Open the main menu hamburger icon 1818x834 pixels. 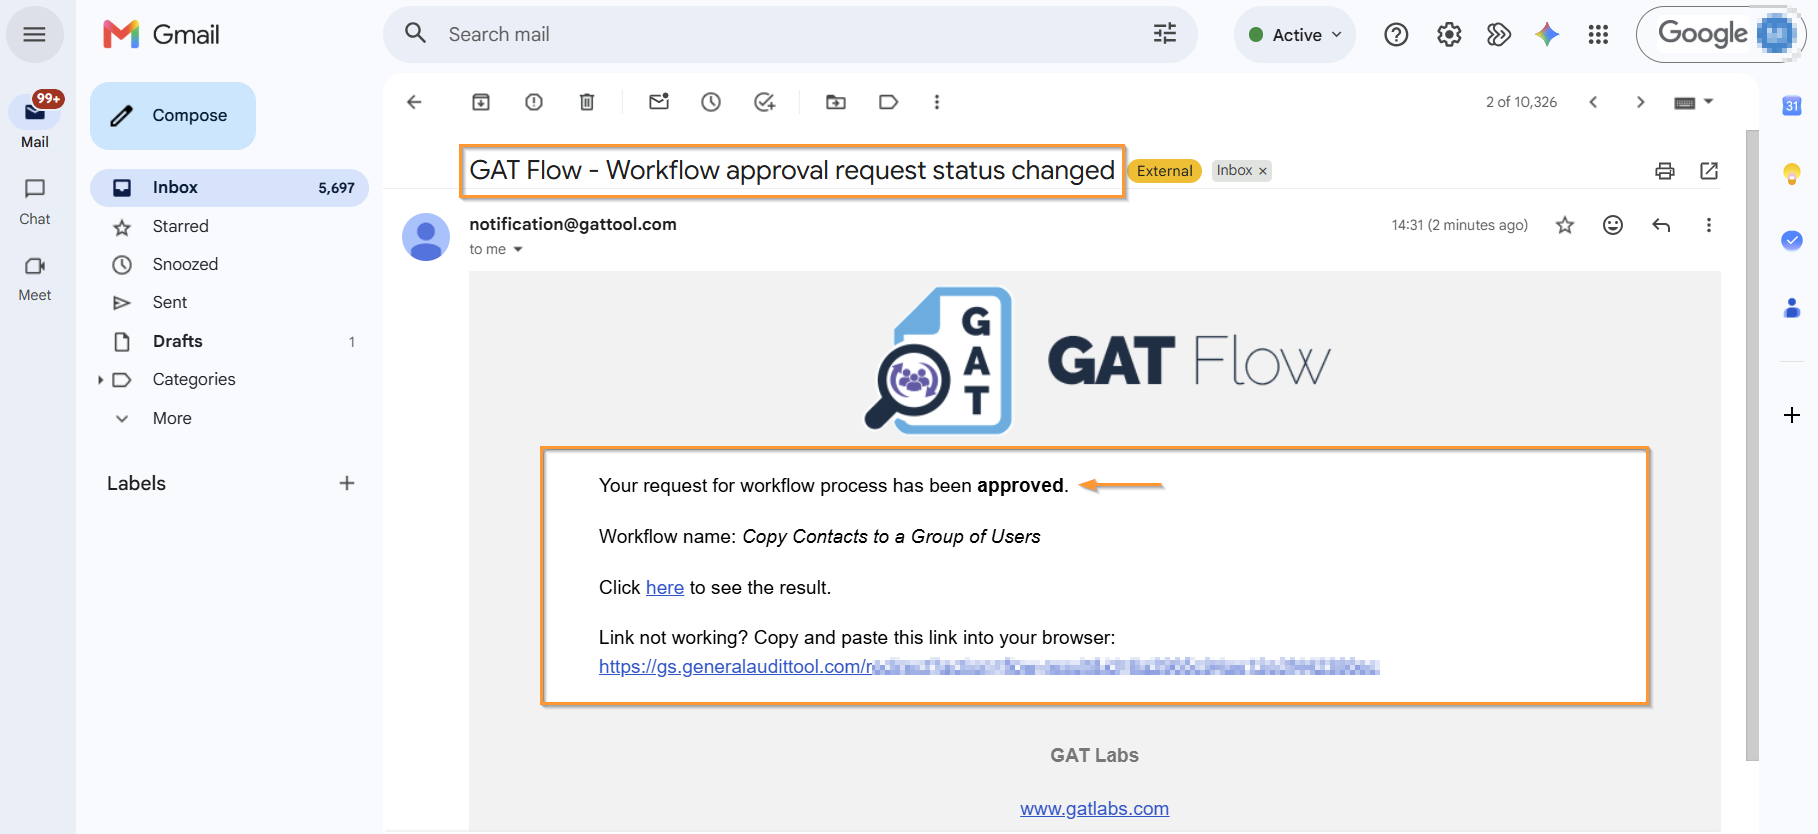[34, 34]
